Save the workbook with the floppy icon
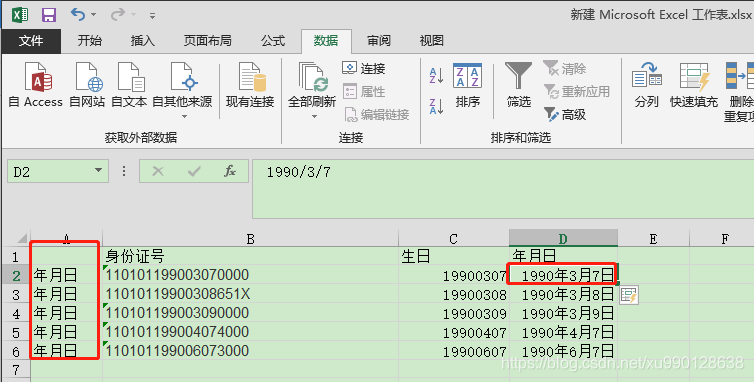The width and height of the screenshot is (754, 382). pyautogui.click(x=49, y=15)
